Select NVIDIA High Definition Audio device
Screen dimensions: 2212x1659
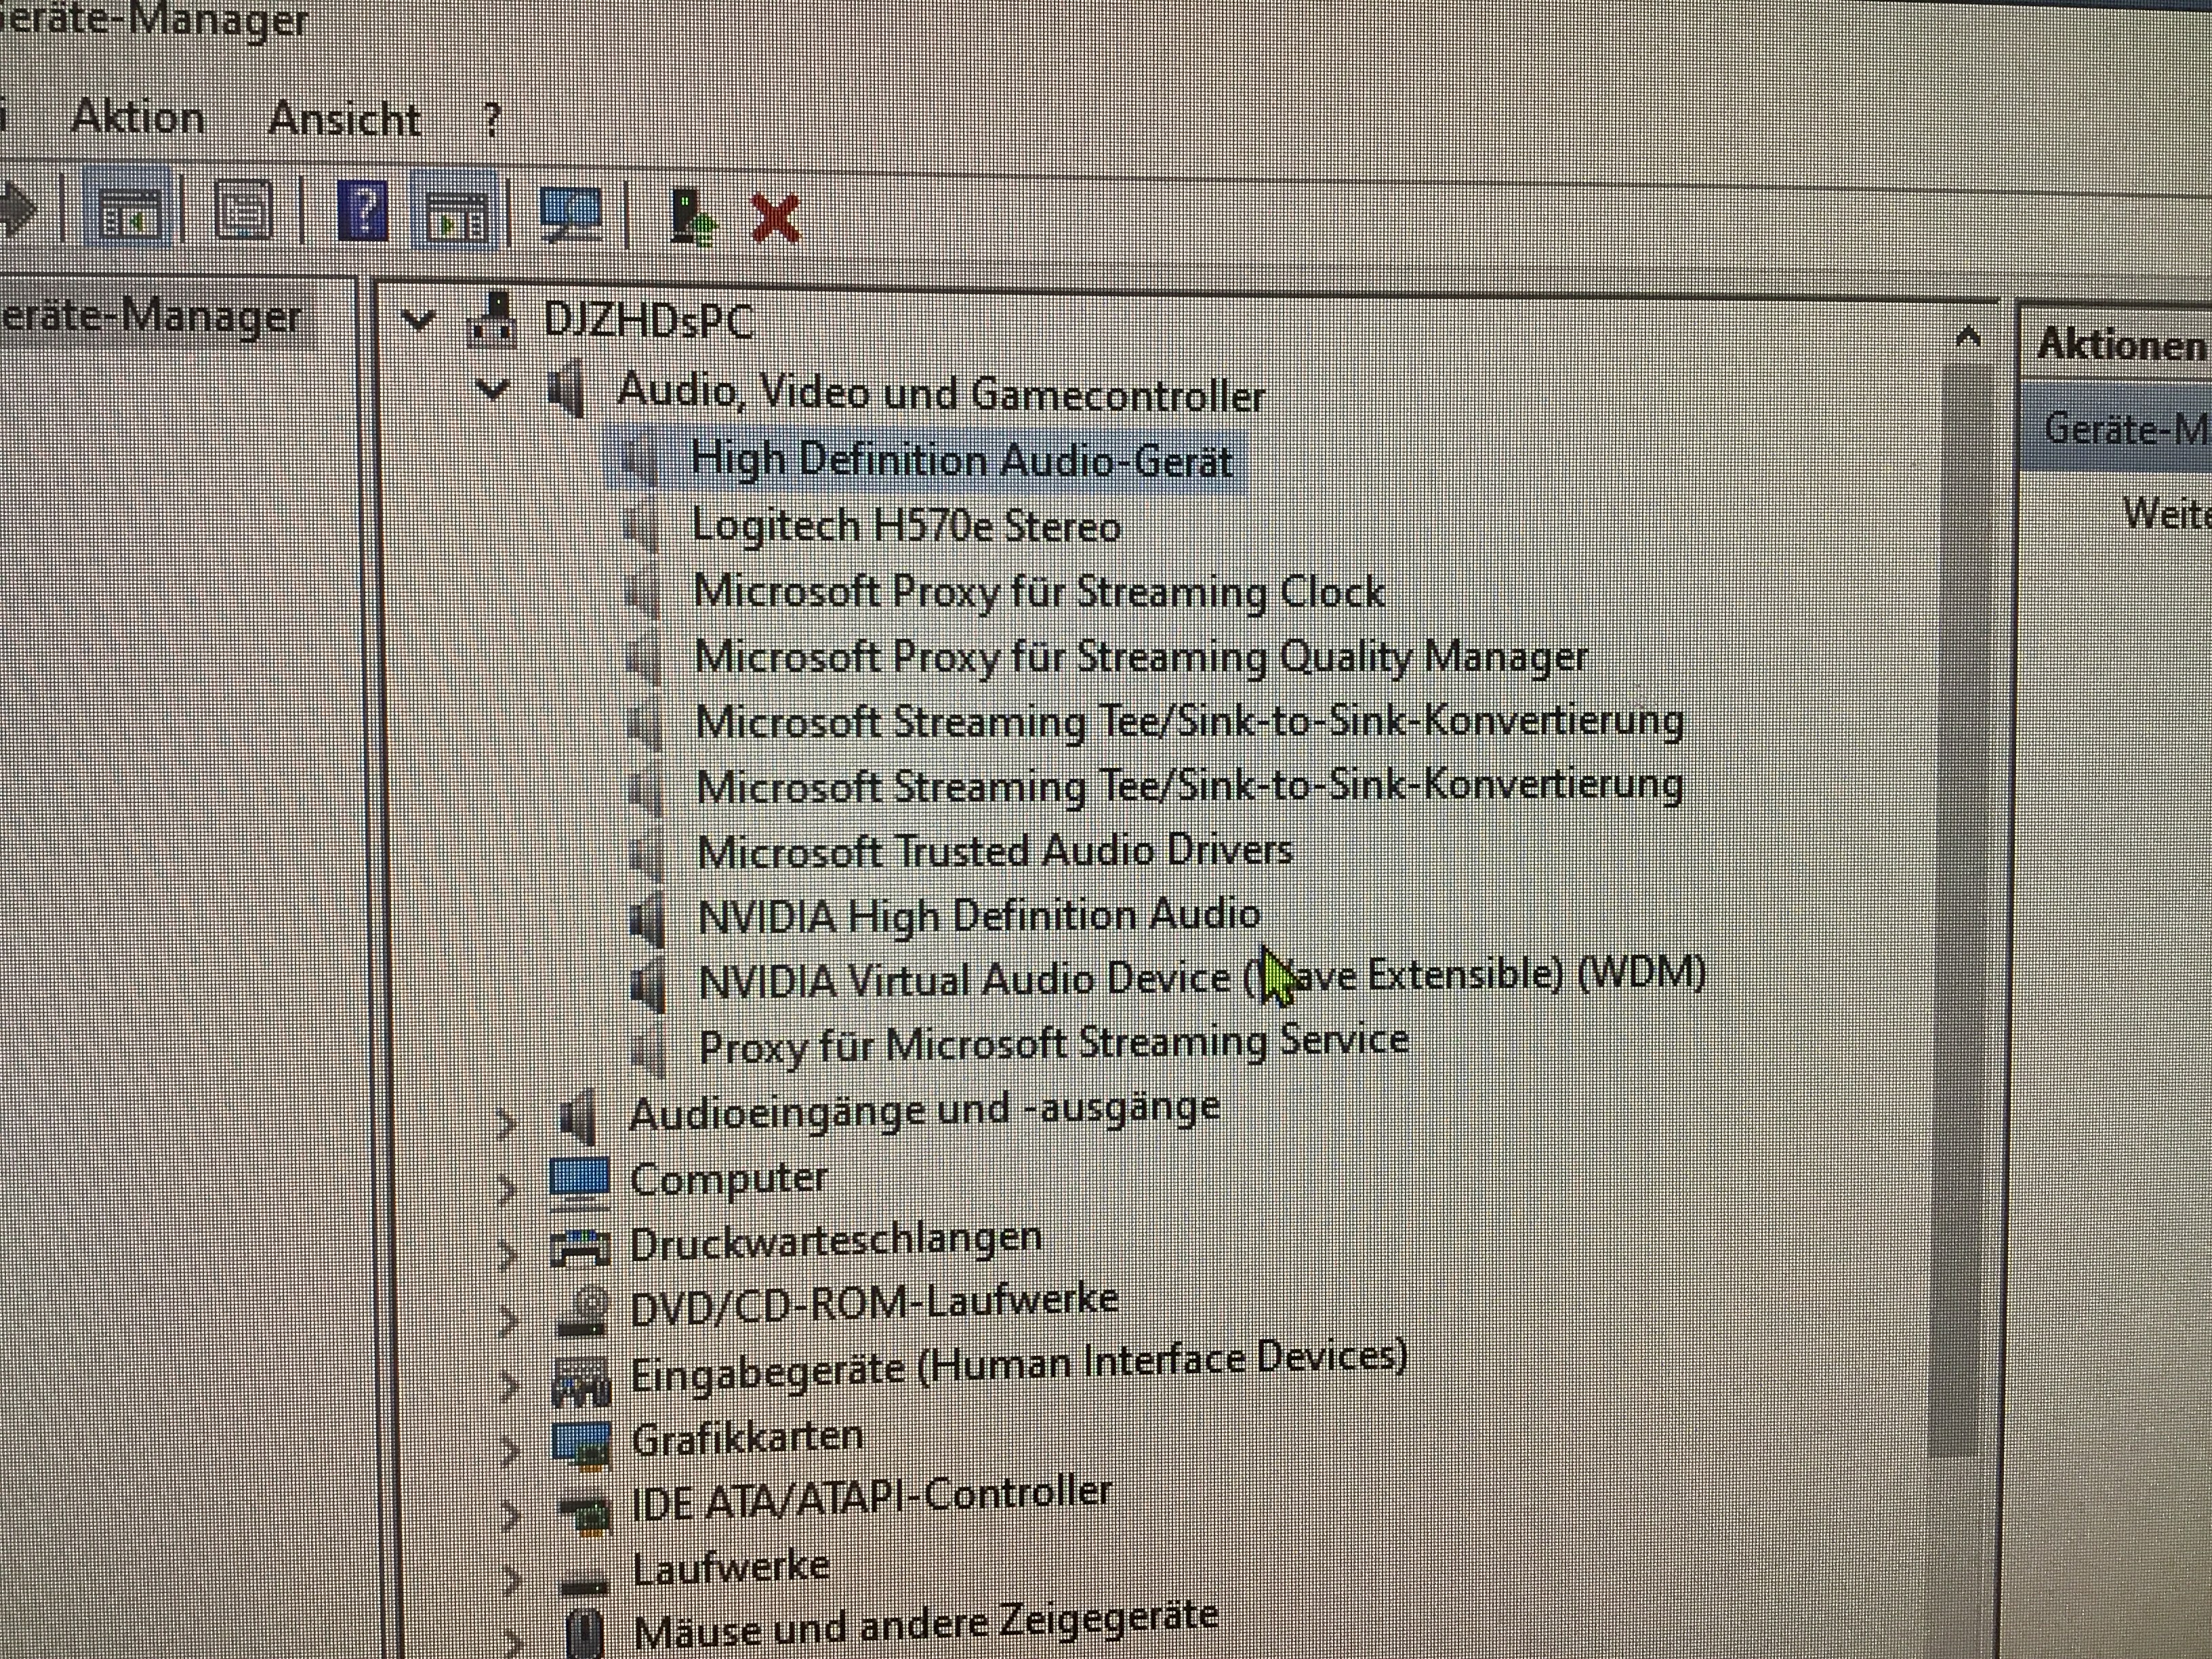tap(978, 915)
